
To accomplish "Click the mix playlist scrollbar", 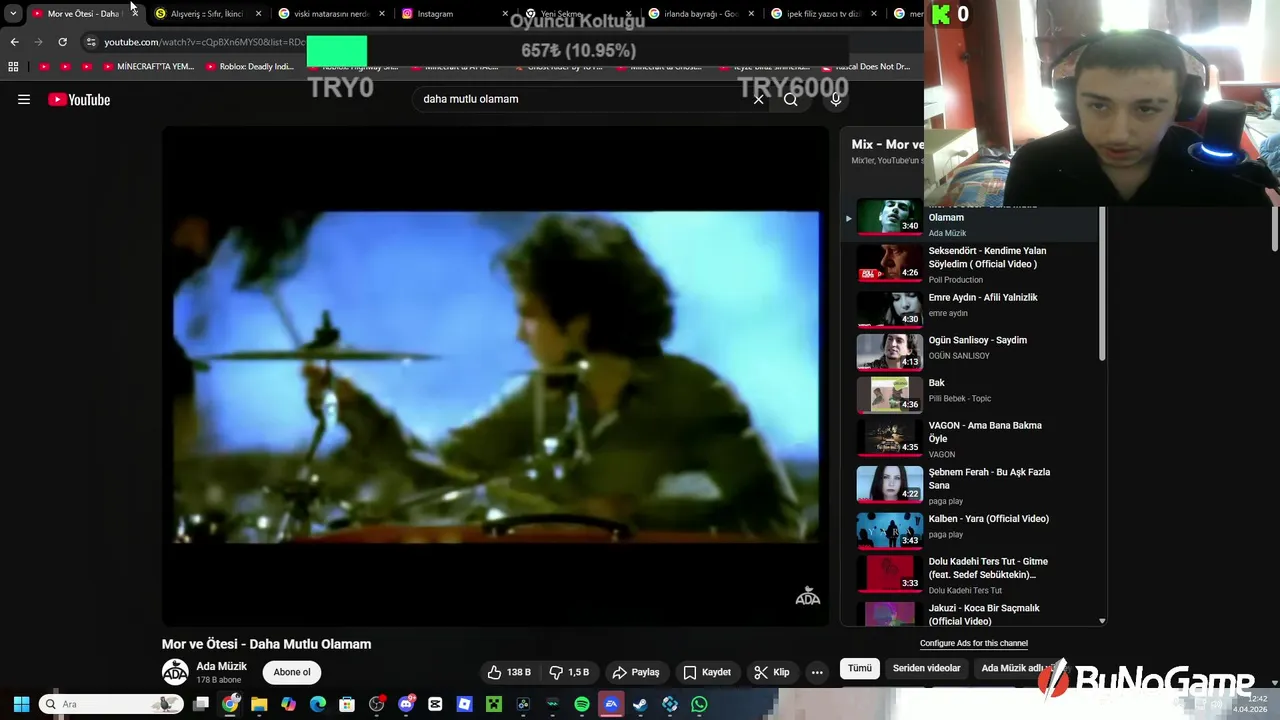I will 1102,285.
